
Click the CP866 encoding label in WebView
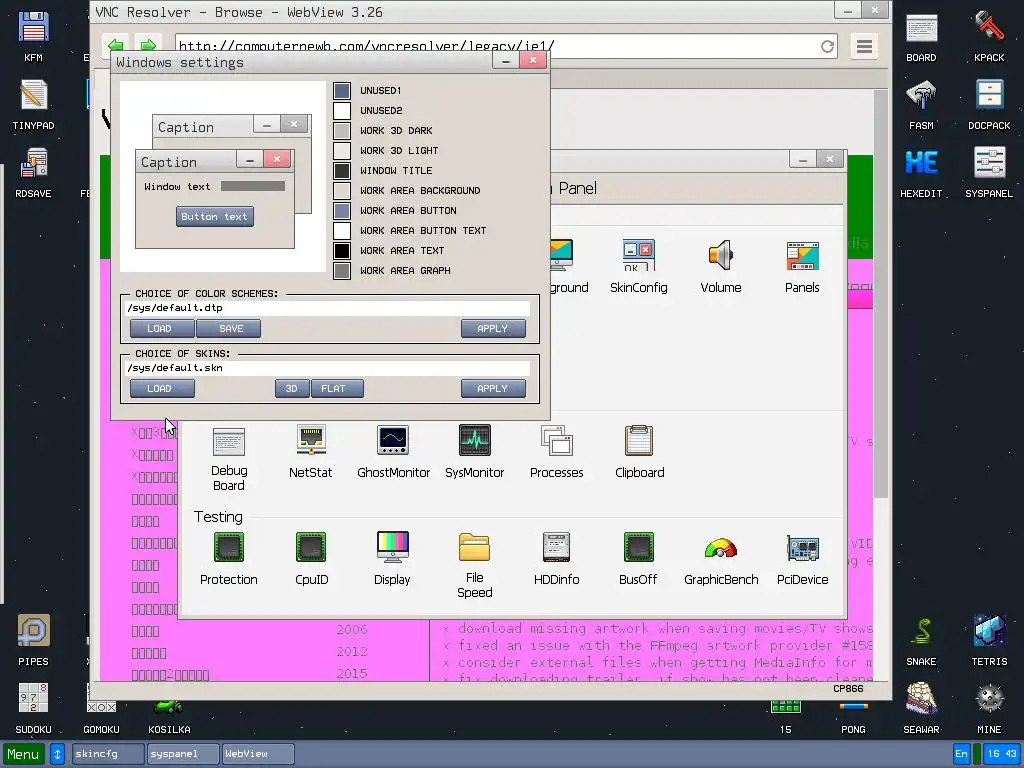(x=848, y=688)
